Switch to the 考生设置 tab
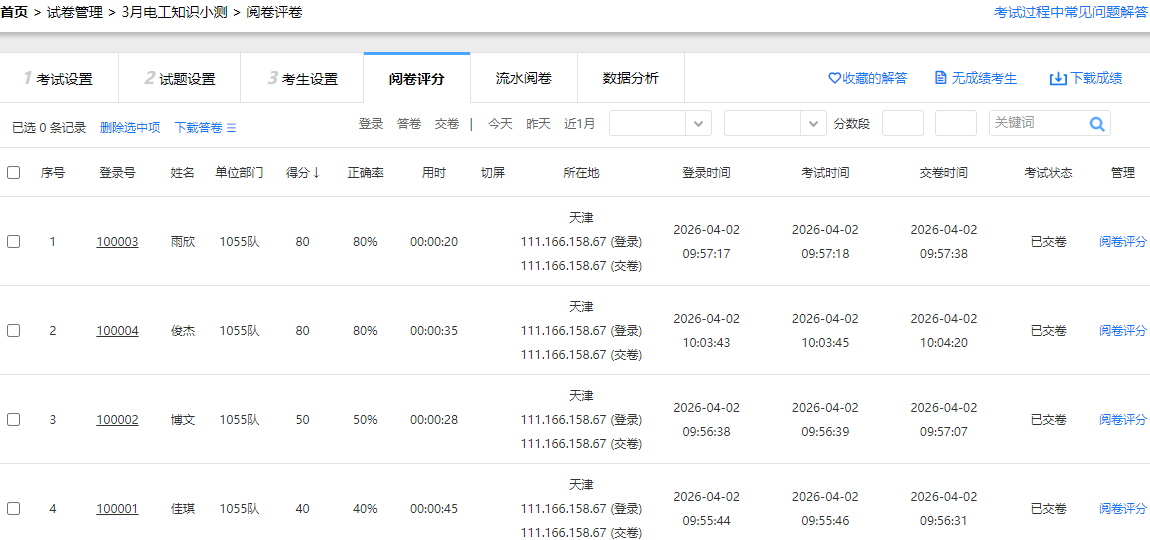 [302, 78]
